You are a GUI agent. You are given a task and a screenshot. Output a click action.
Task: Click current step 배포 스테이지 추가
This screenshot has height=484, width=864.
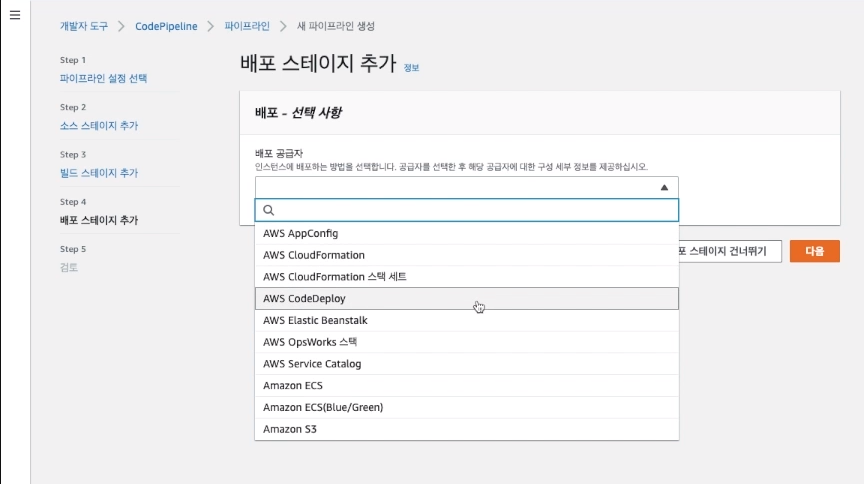(99, 221)
